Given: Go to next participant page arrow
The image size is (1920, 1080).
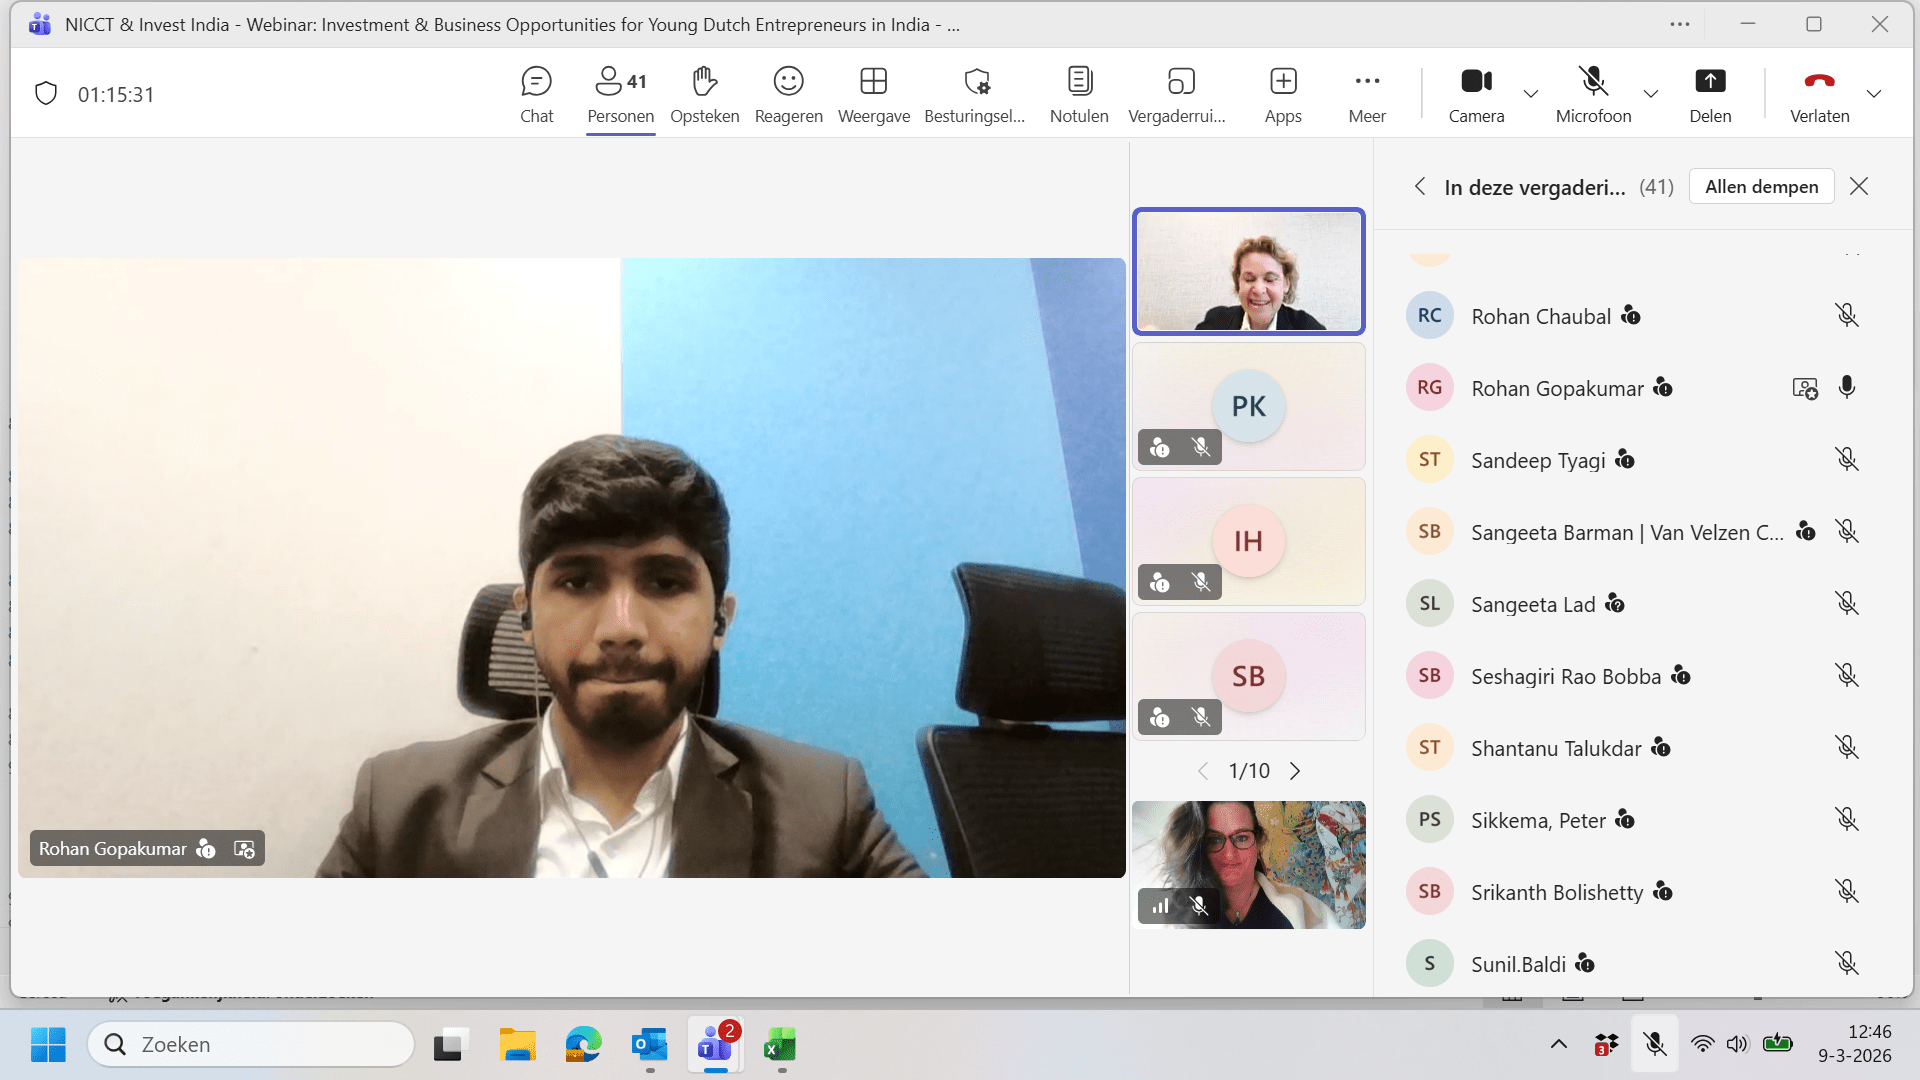Looking at the screenshot, I should coord(1295,771).
